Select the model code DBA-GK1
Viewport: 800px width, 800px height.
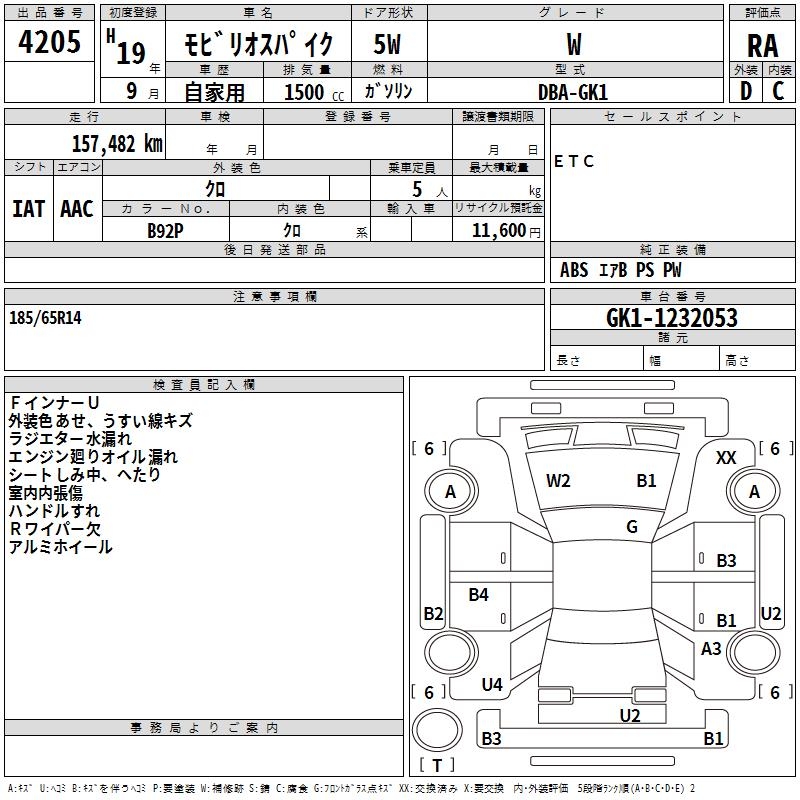(573, 92)
